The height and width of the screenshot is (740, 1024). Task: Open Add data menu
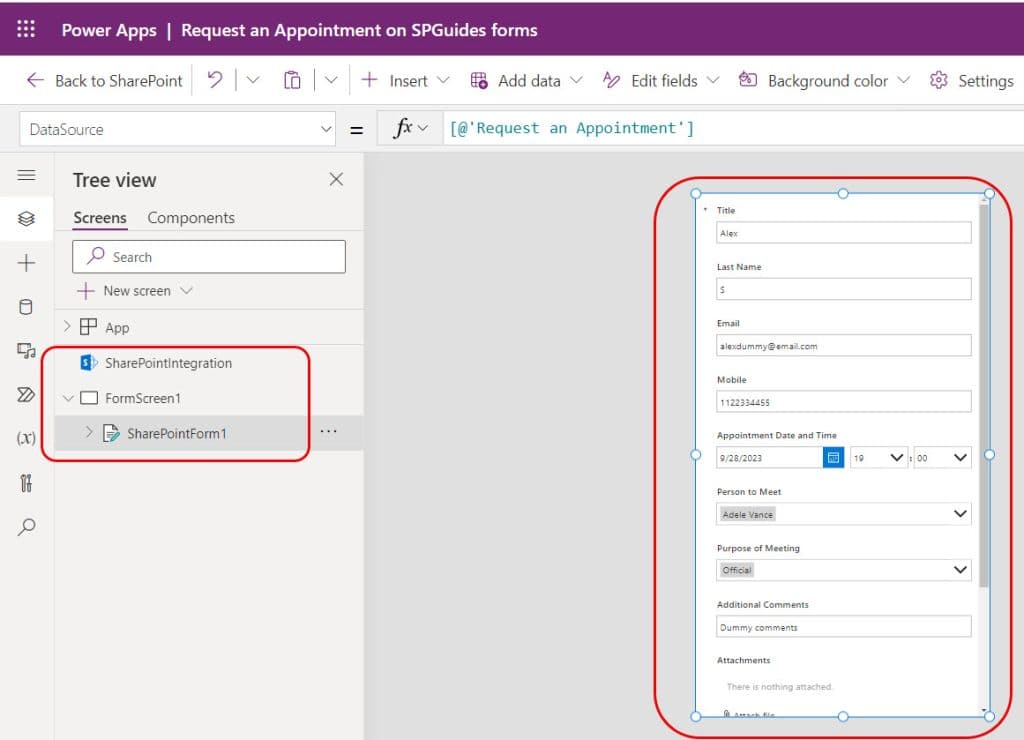coord(526,80)
